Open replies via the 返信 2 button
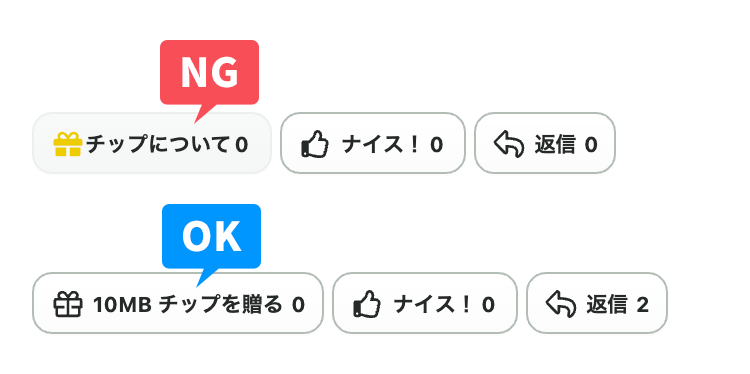Screen dimensions: 750x374 click(596, 303)
